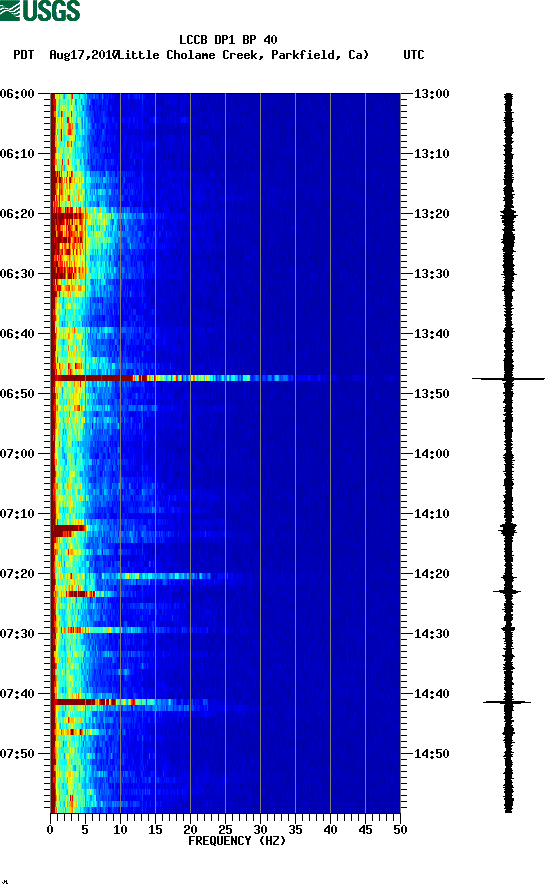Click the USGS logo

pyautogui.click(x=40, y=10)
